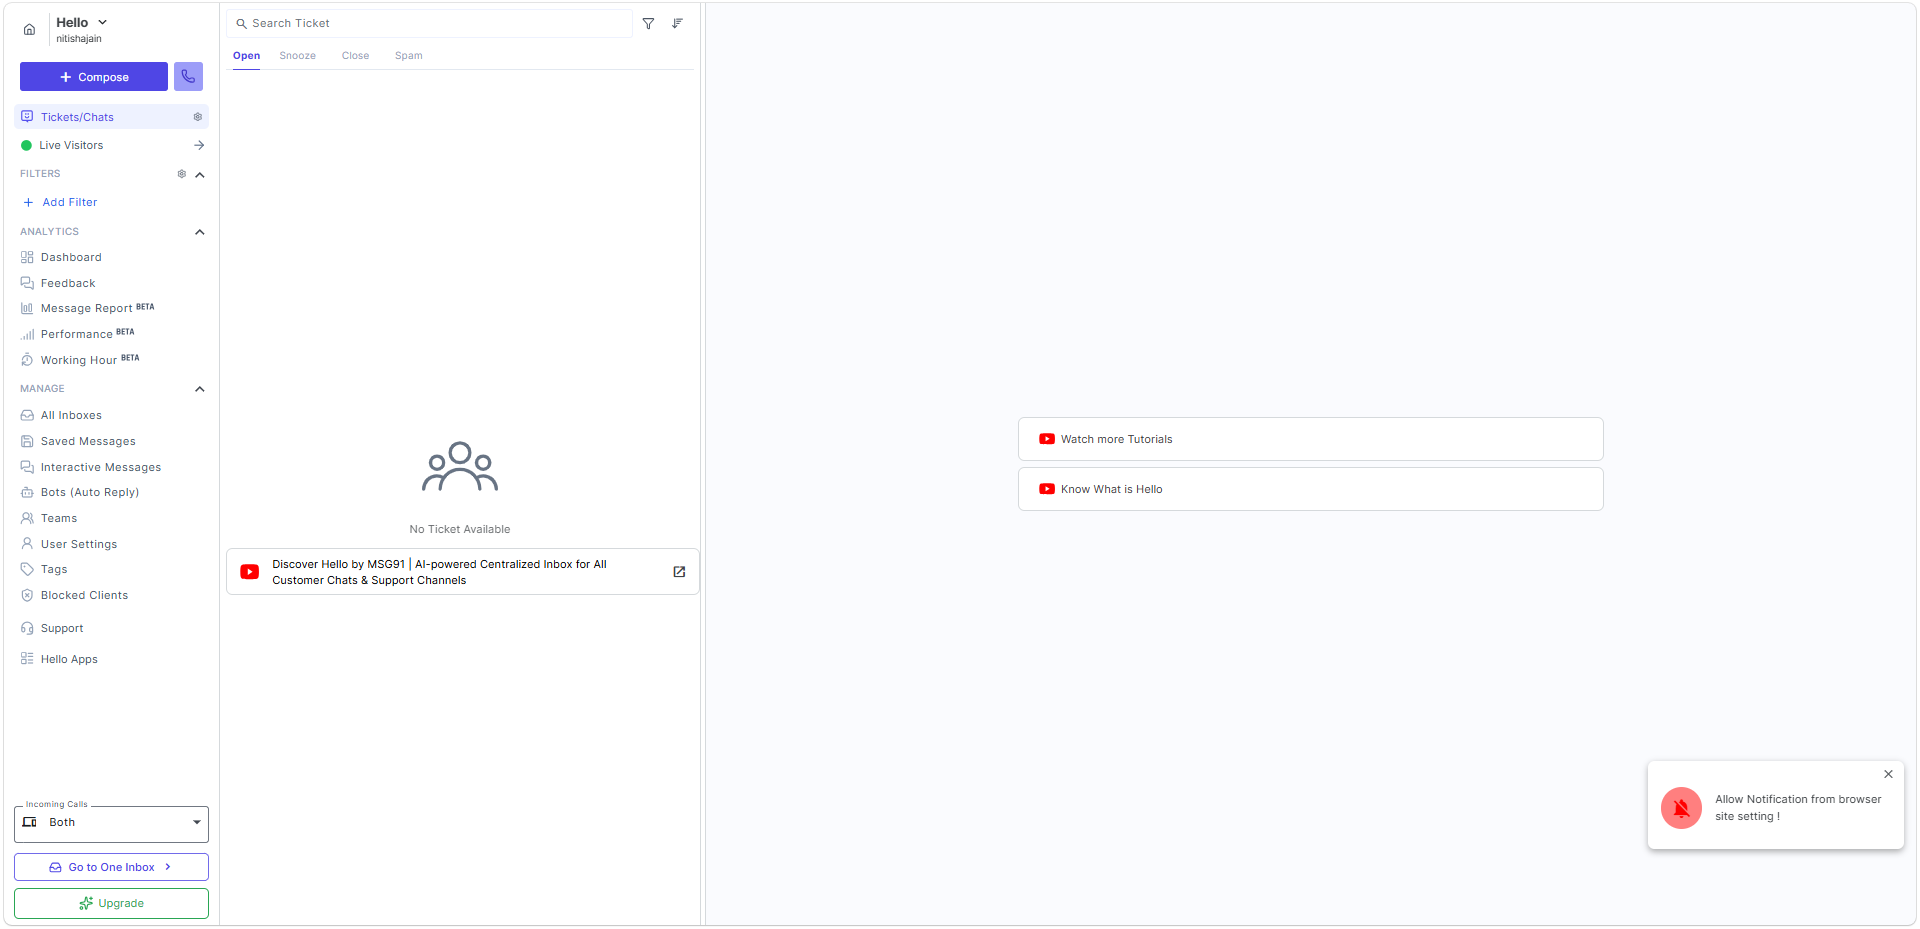The height and width of the screenshot is (929, 1920).
Task: Open the Filters settings gear
Action: (182, 174)
